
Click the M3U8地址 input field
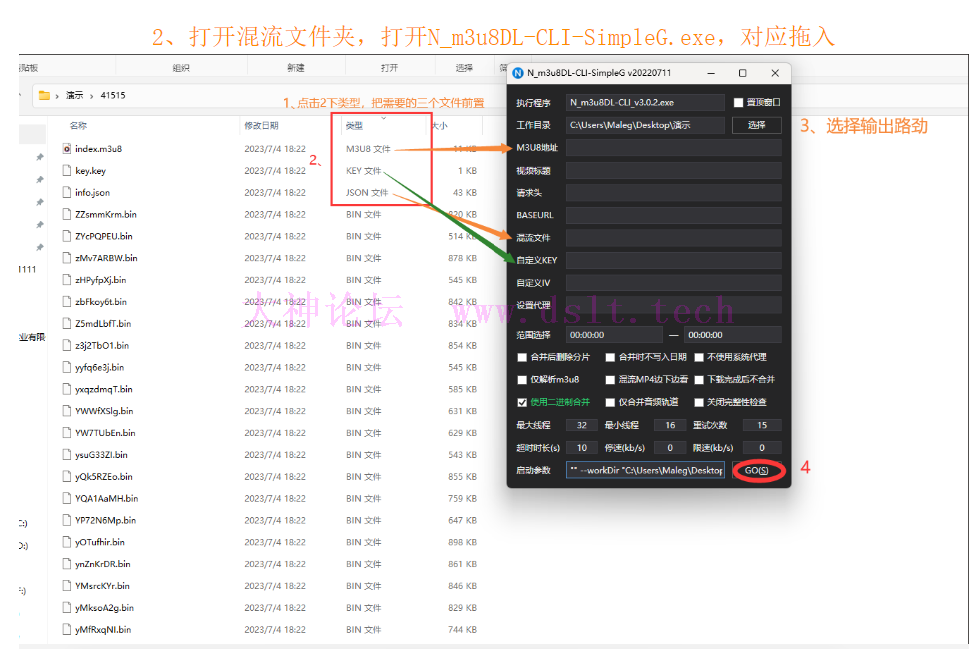coord(673,147)
